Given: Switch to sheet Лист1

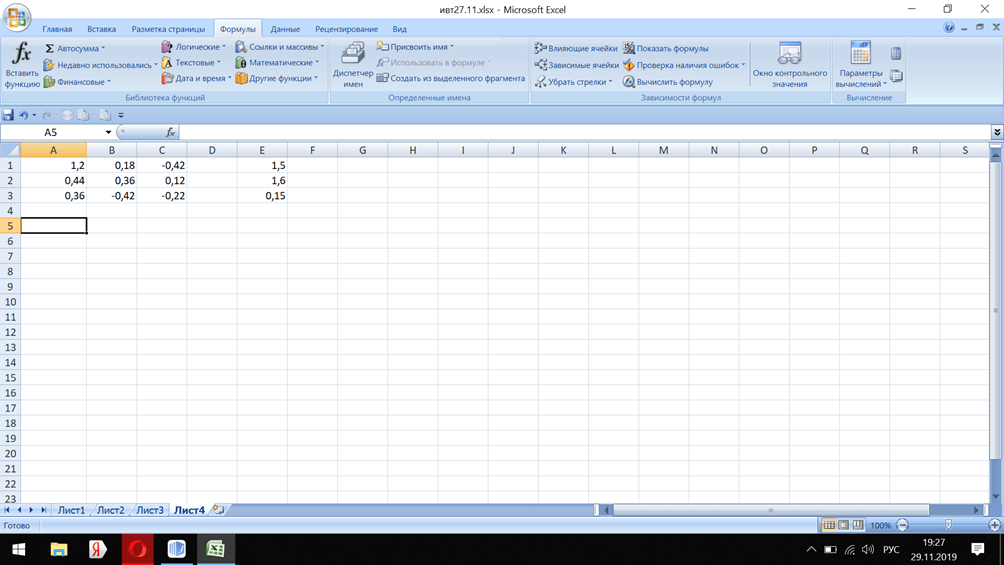Looking at the screenshot, I should tap(71, 510).
